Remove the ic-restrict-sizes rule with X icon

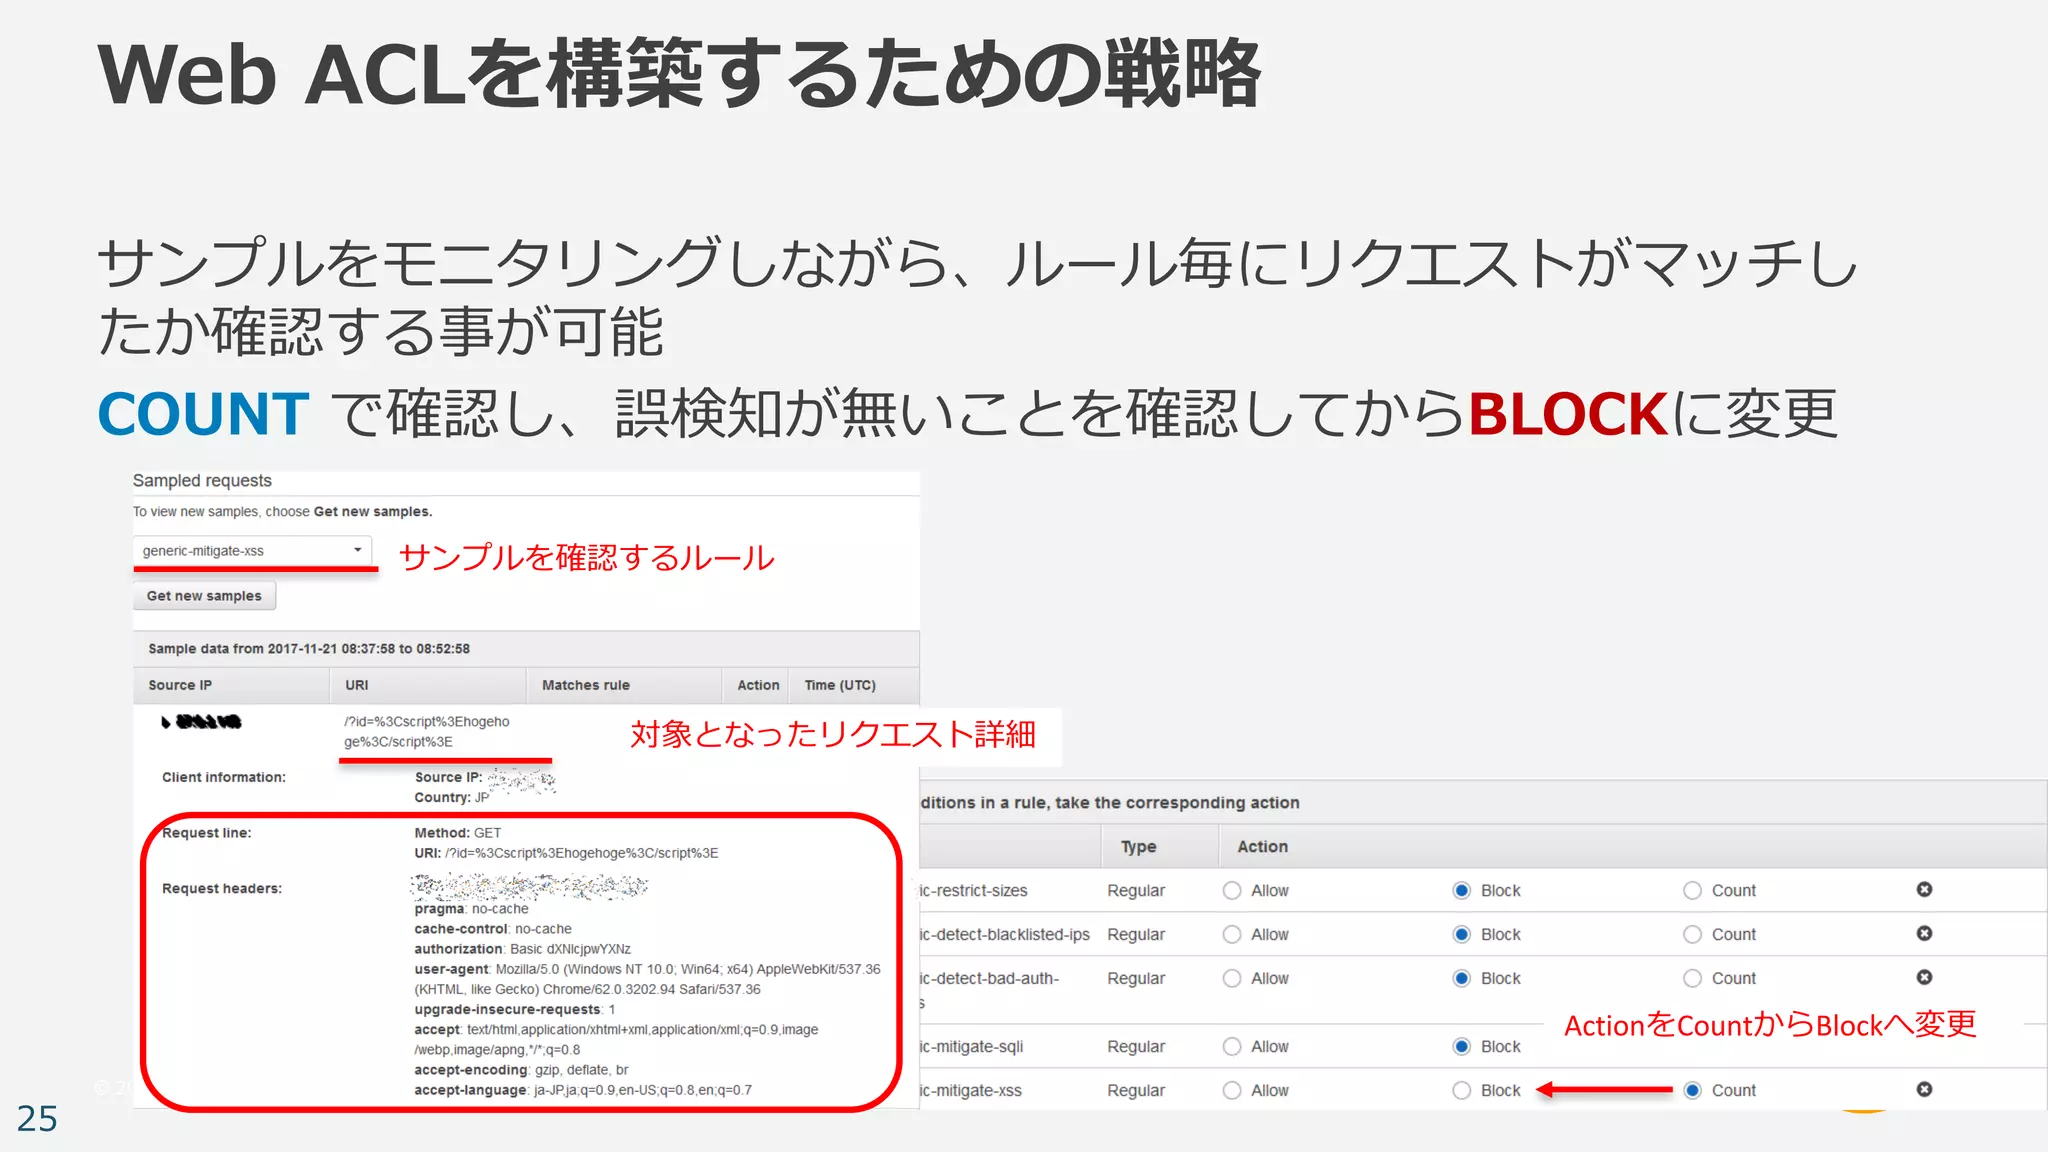click(1924, 890)
